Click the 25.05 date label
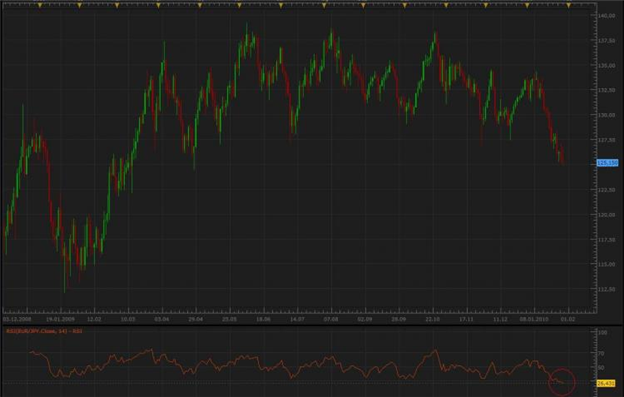Viewport: 624px width, 397px height. (229, 319)
